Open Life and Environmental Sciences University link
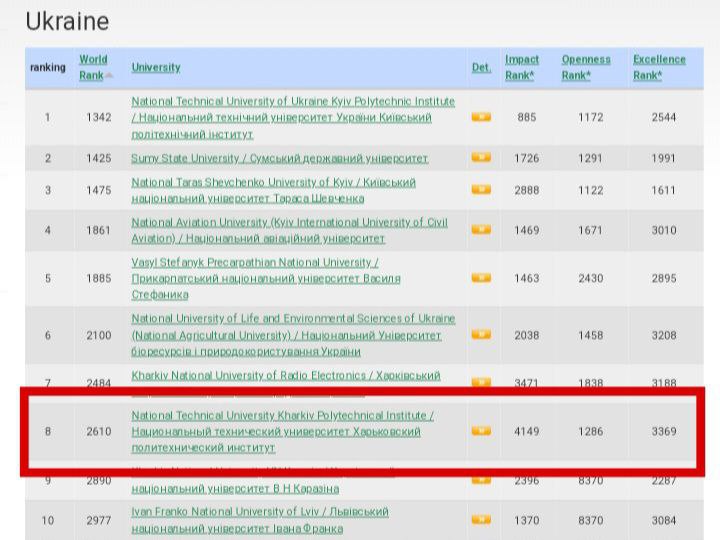Viewport: 720px width, 540px height. point(293,335)
